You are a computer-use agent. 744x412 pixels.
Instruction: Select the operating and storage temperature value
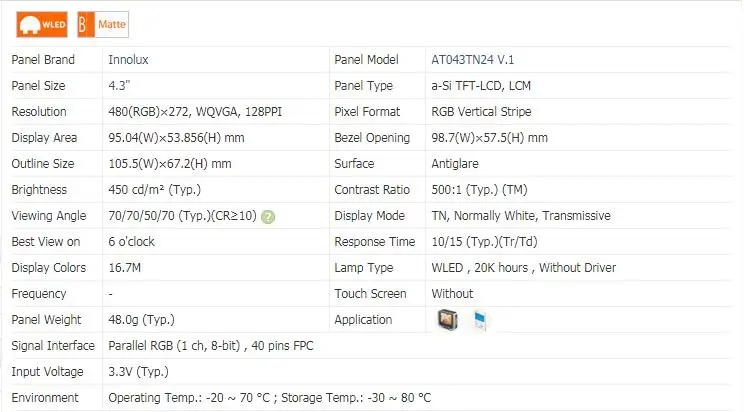point(270,398)
